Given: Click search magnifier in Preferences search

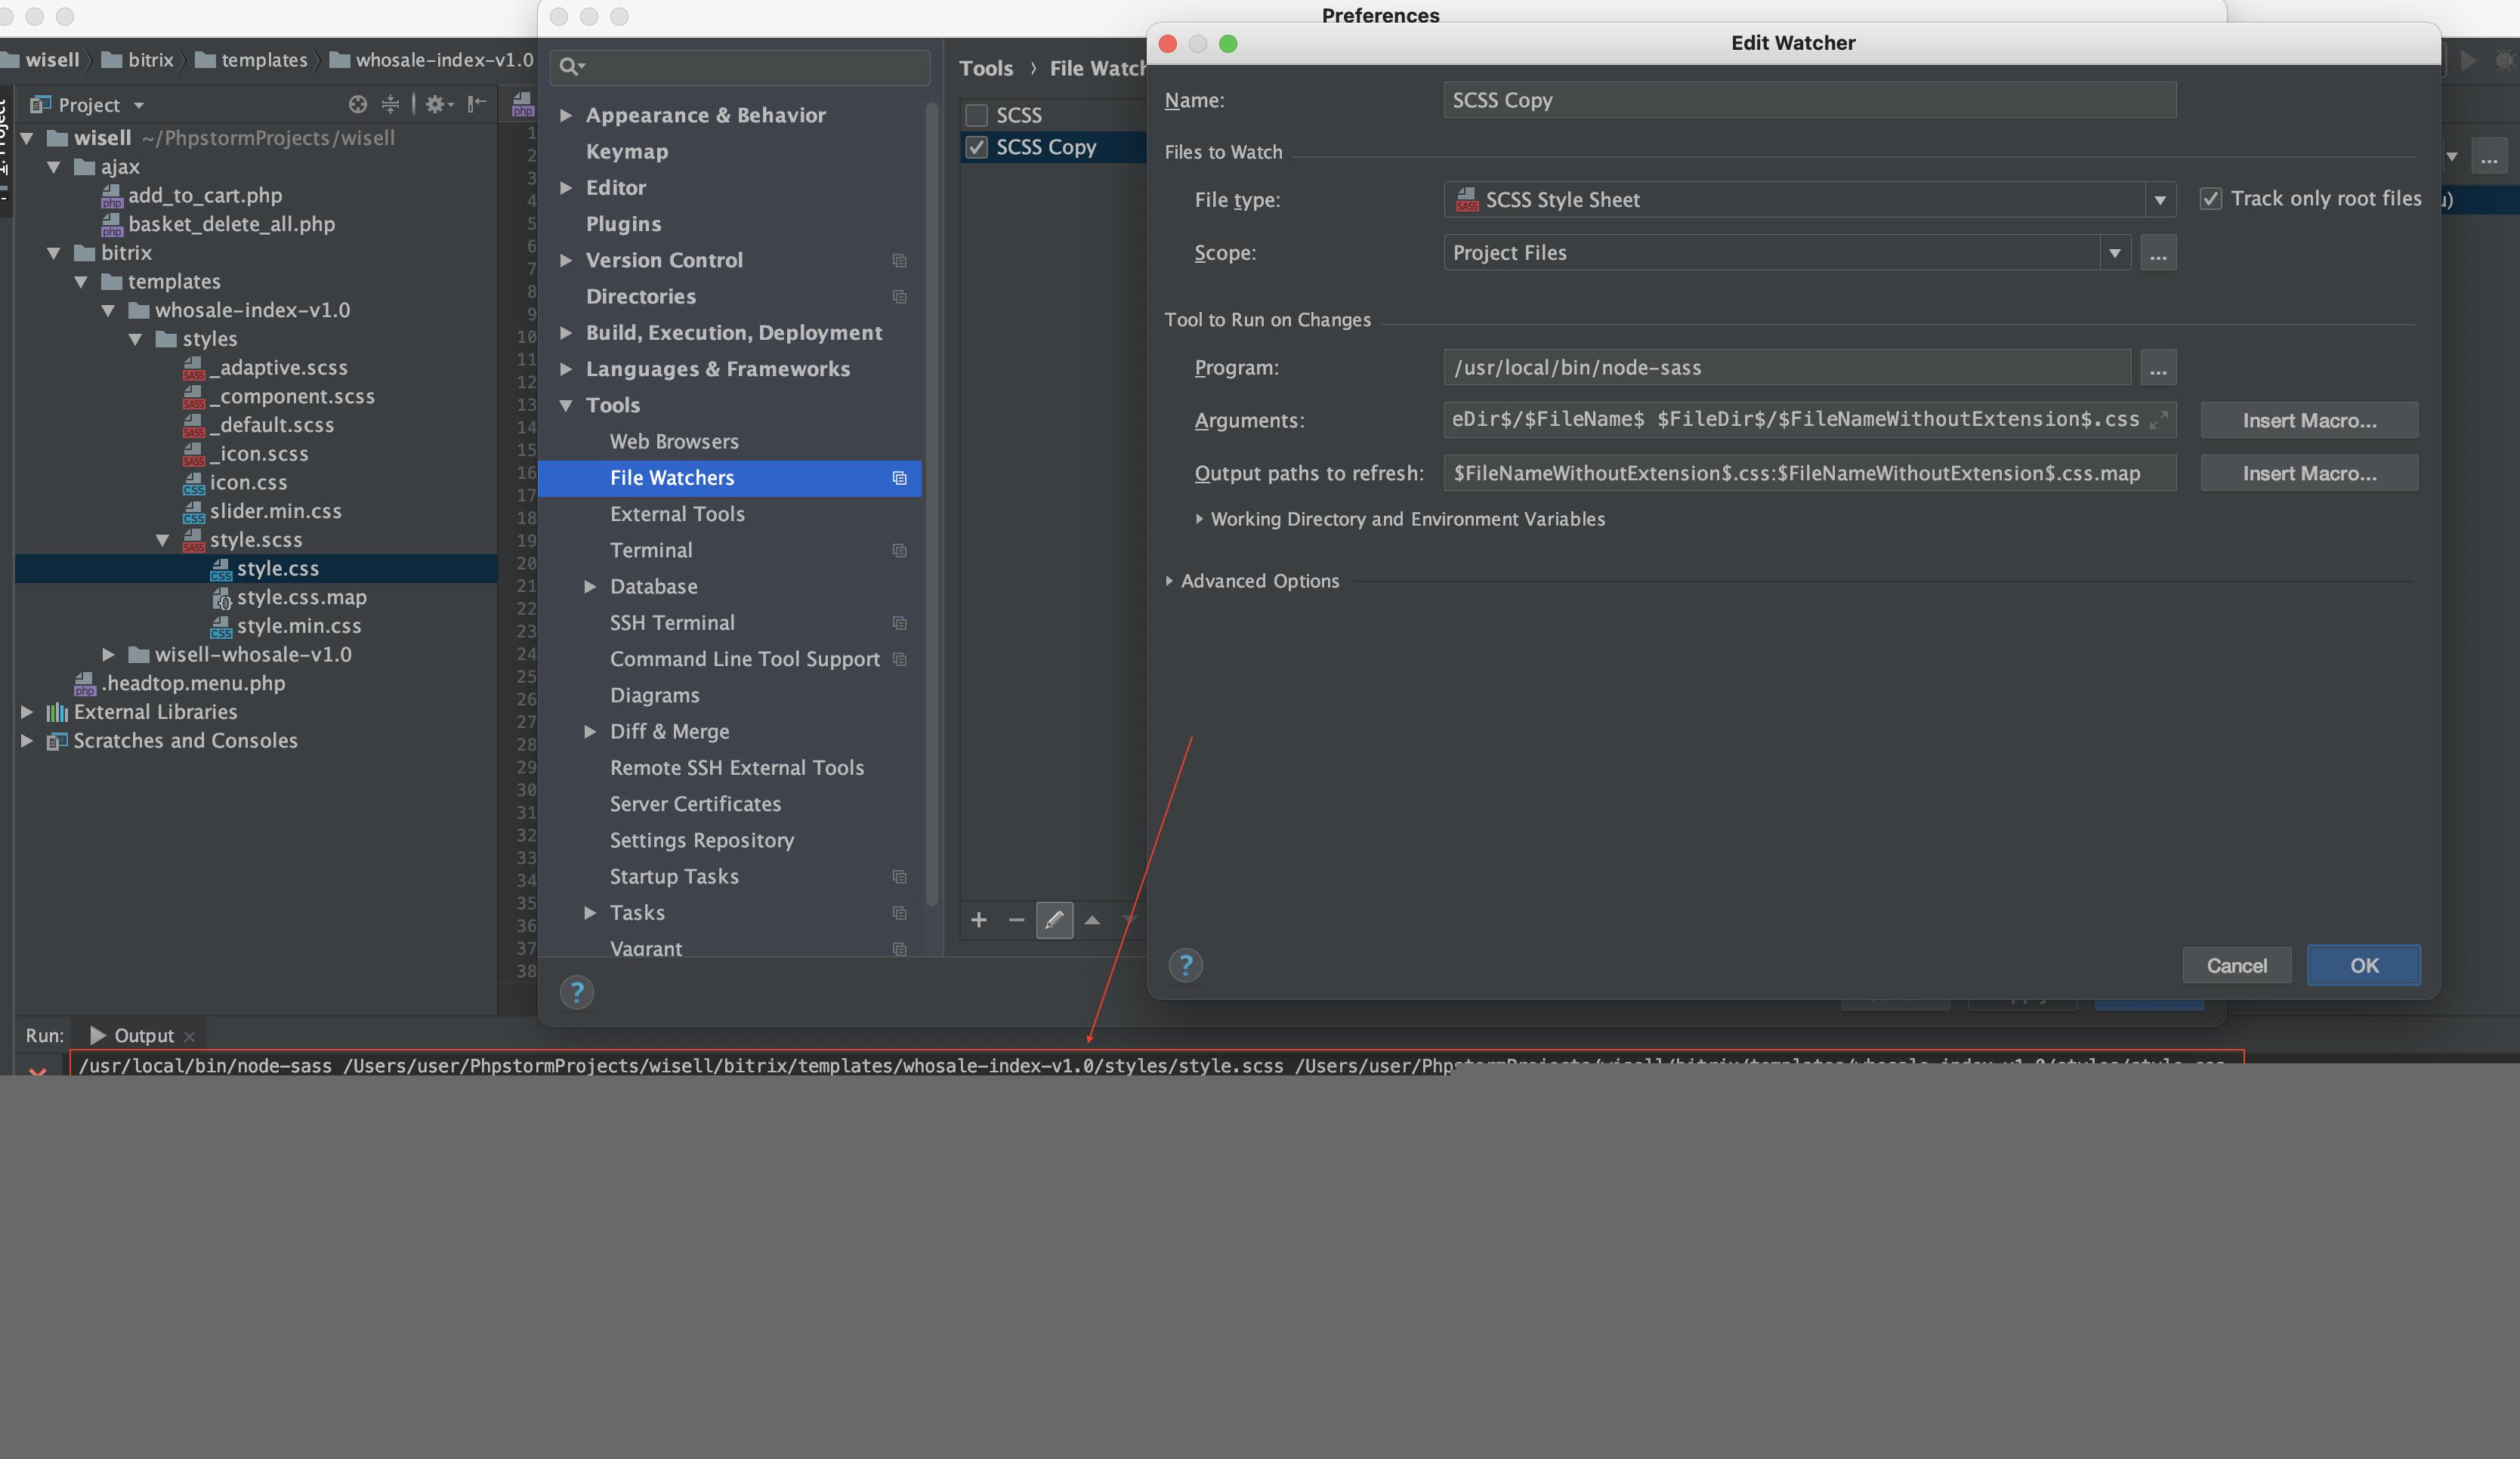Looking at the screenshot, I should coord(571,66).
